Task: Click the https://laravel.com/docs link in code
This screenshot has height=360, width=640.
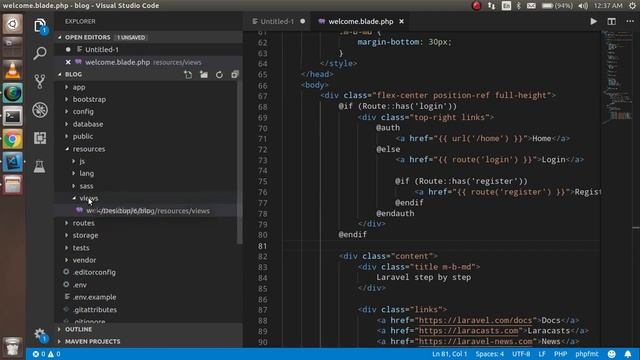Action: pos(476,320)
